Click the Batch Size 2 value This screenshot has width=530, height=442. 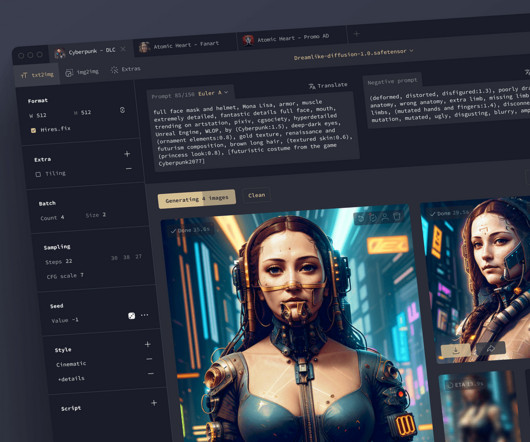[x=96, y=215]
